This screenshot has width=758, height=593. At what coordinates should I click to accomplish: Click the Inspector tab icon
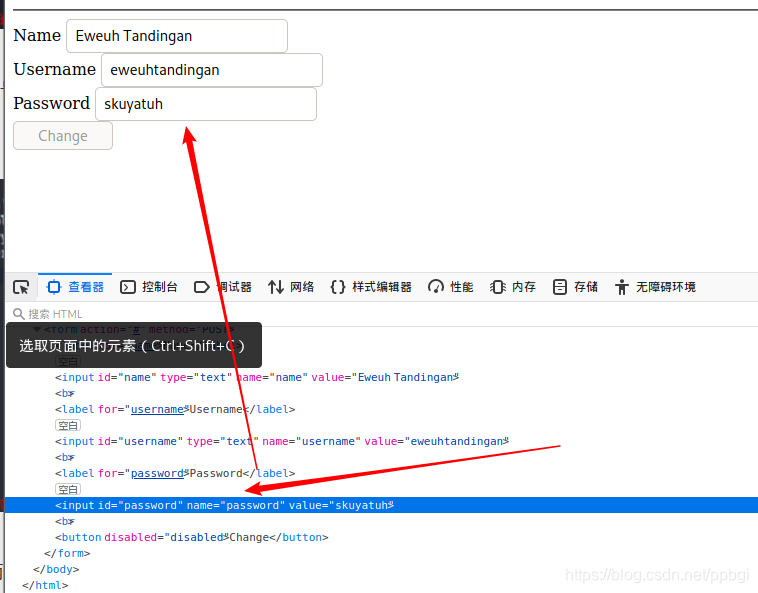pos(54,287)
